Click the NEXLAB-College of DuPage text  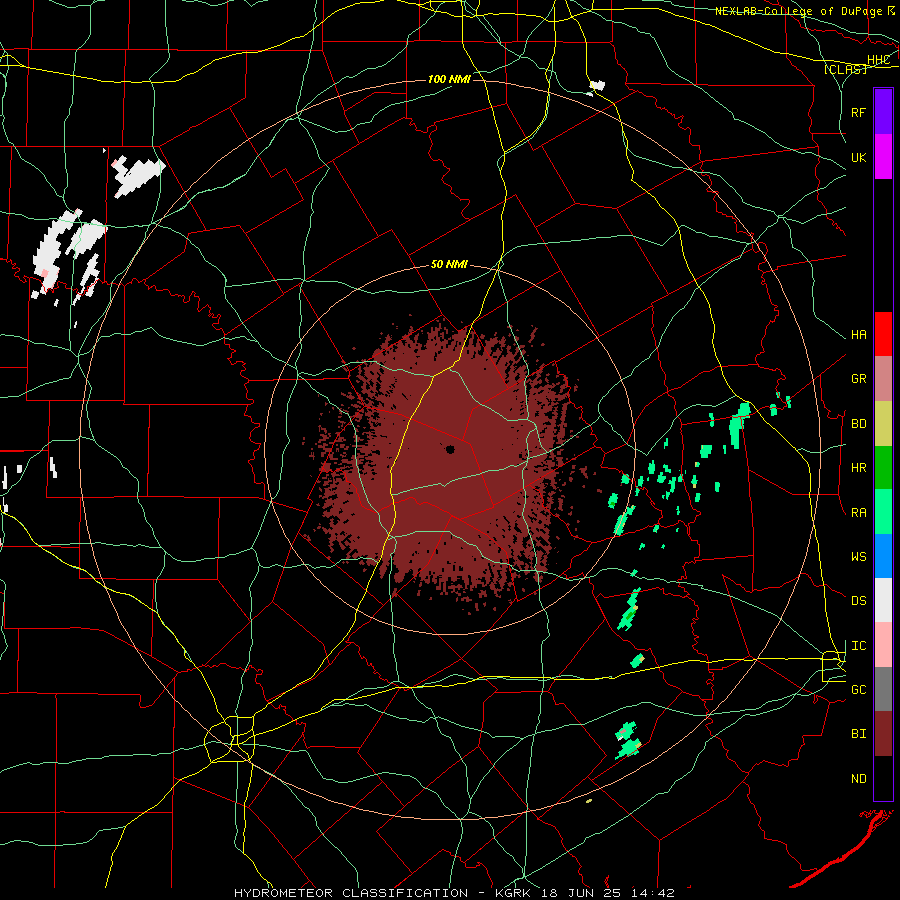(798, 11)
